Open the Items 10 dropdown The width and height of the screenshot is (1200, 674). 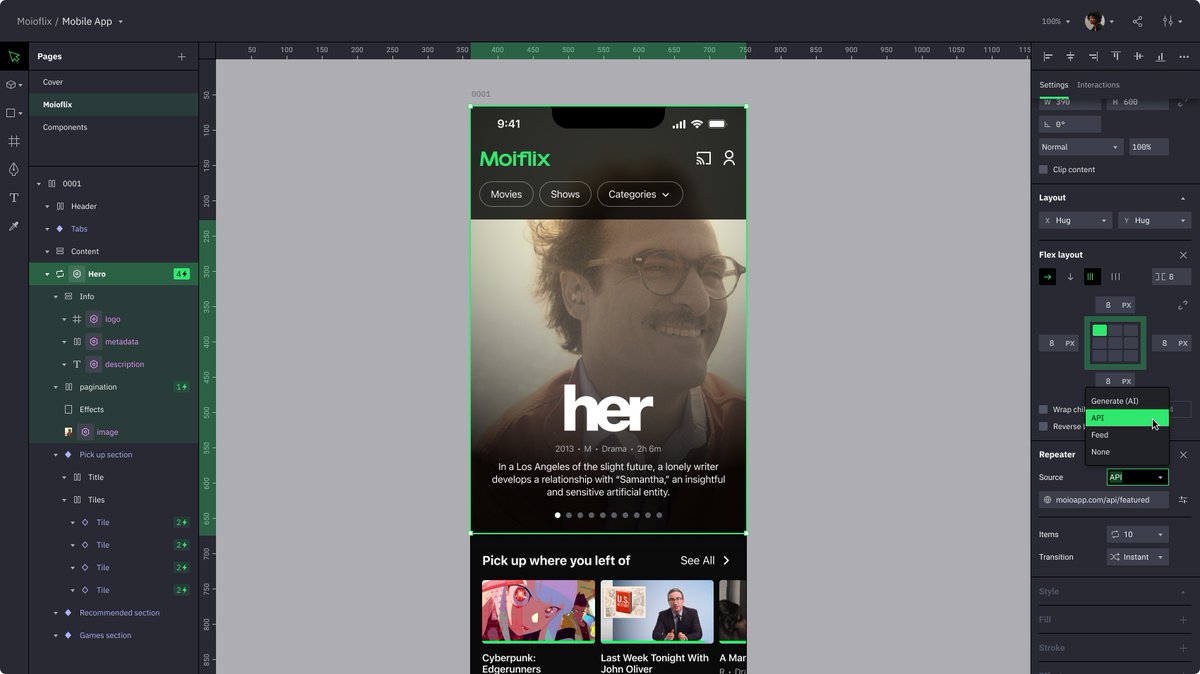click(1137, 535)
